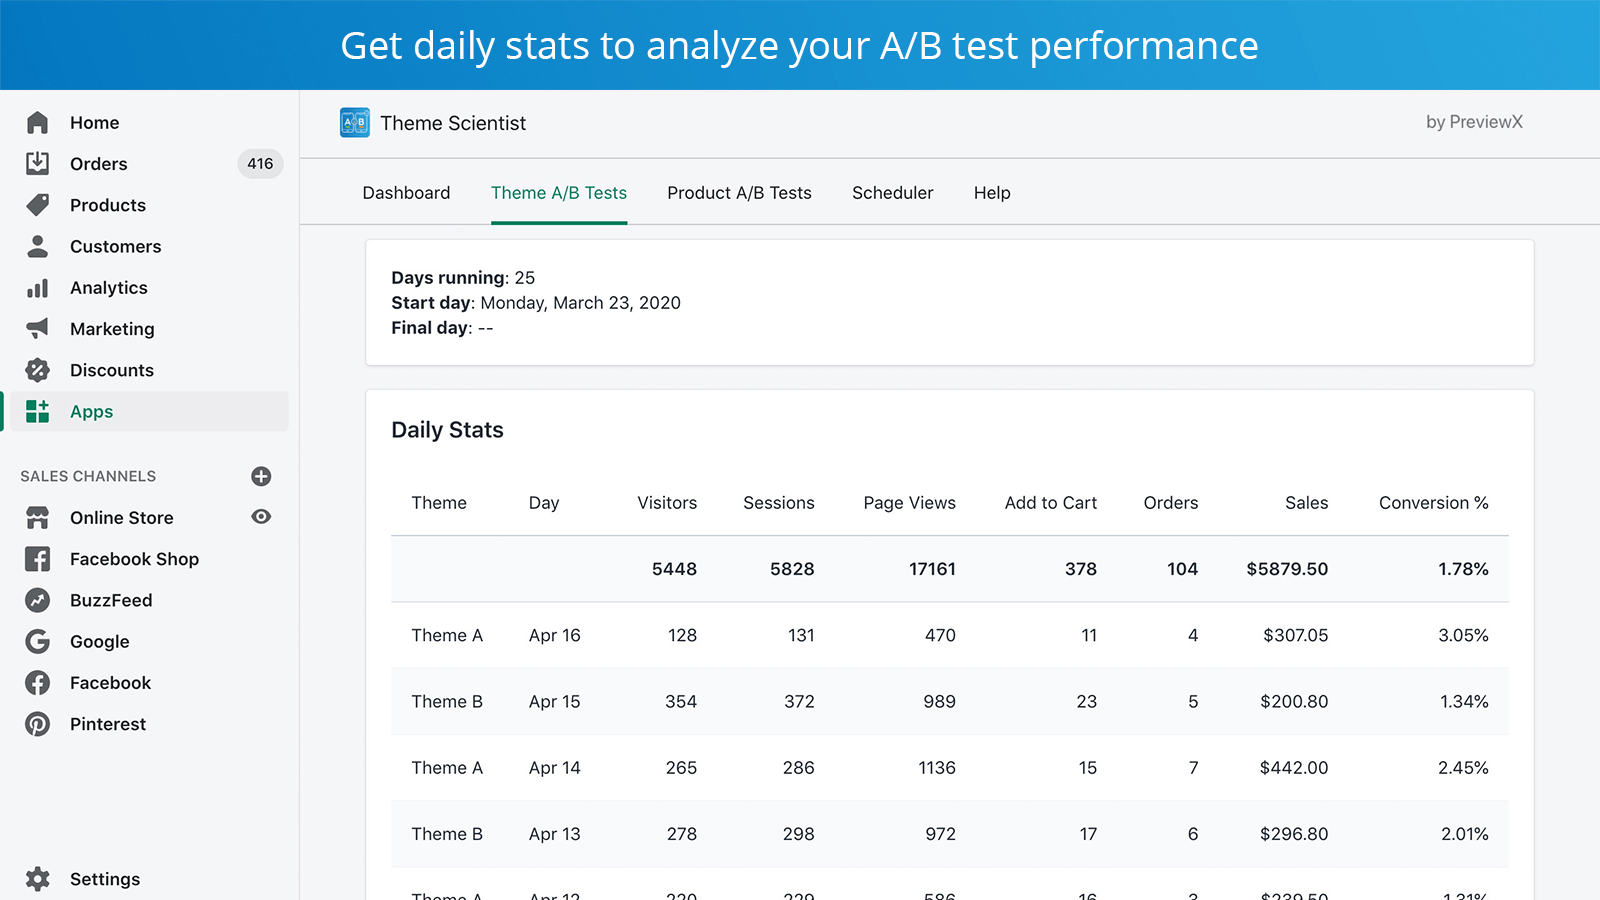Click the Theme Scientist app logo
Screen dimensions: 1600x900
[x=355, y=123]
